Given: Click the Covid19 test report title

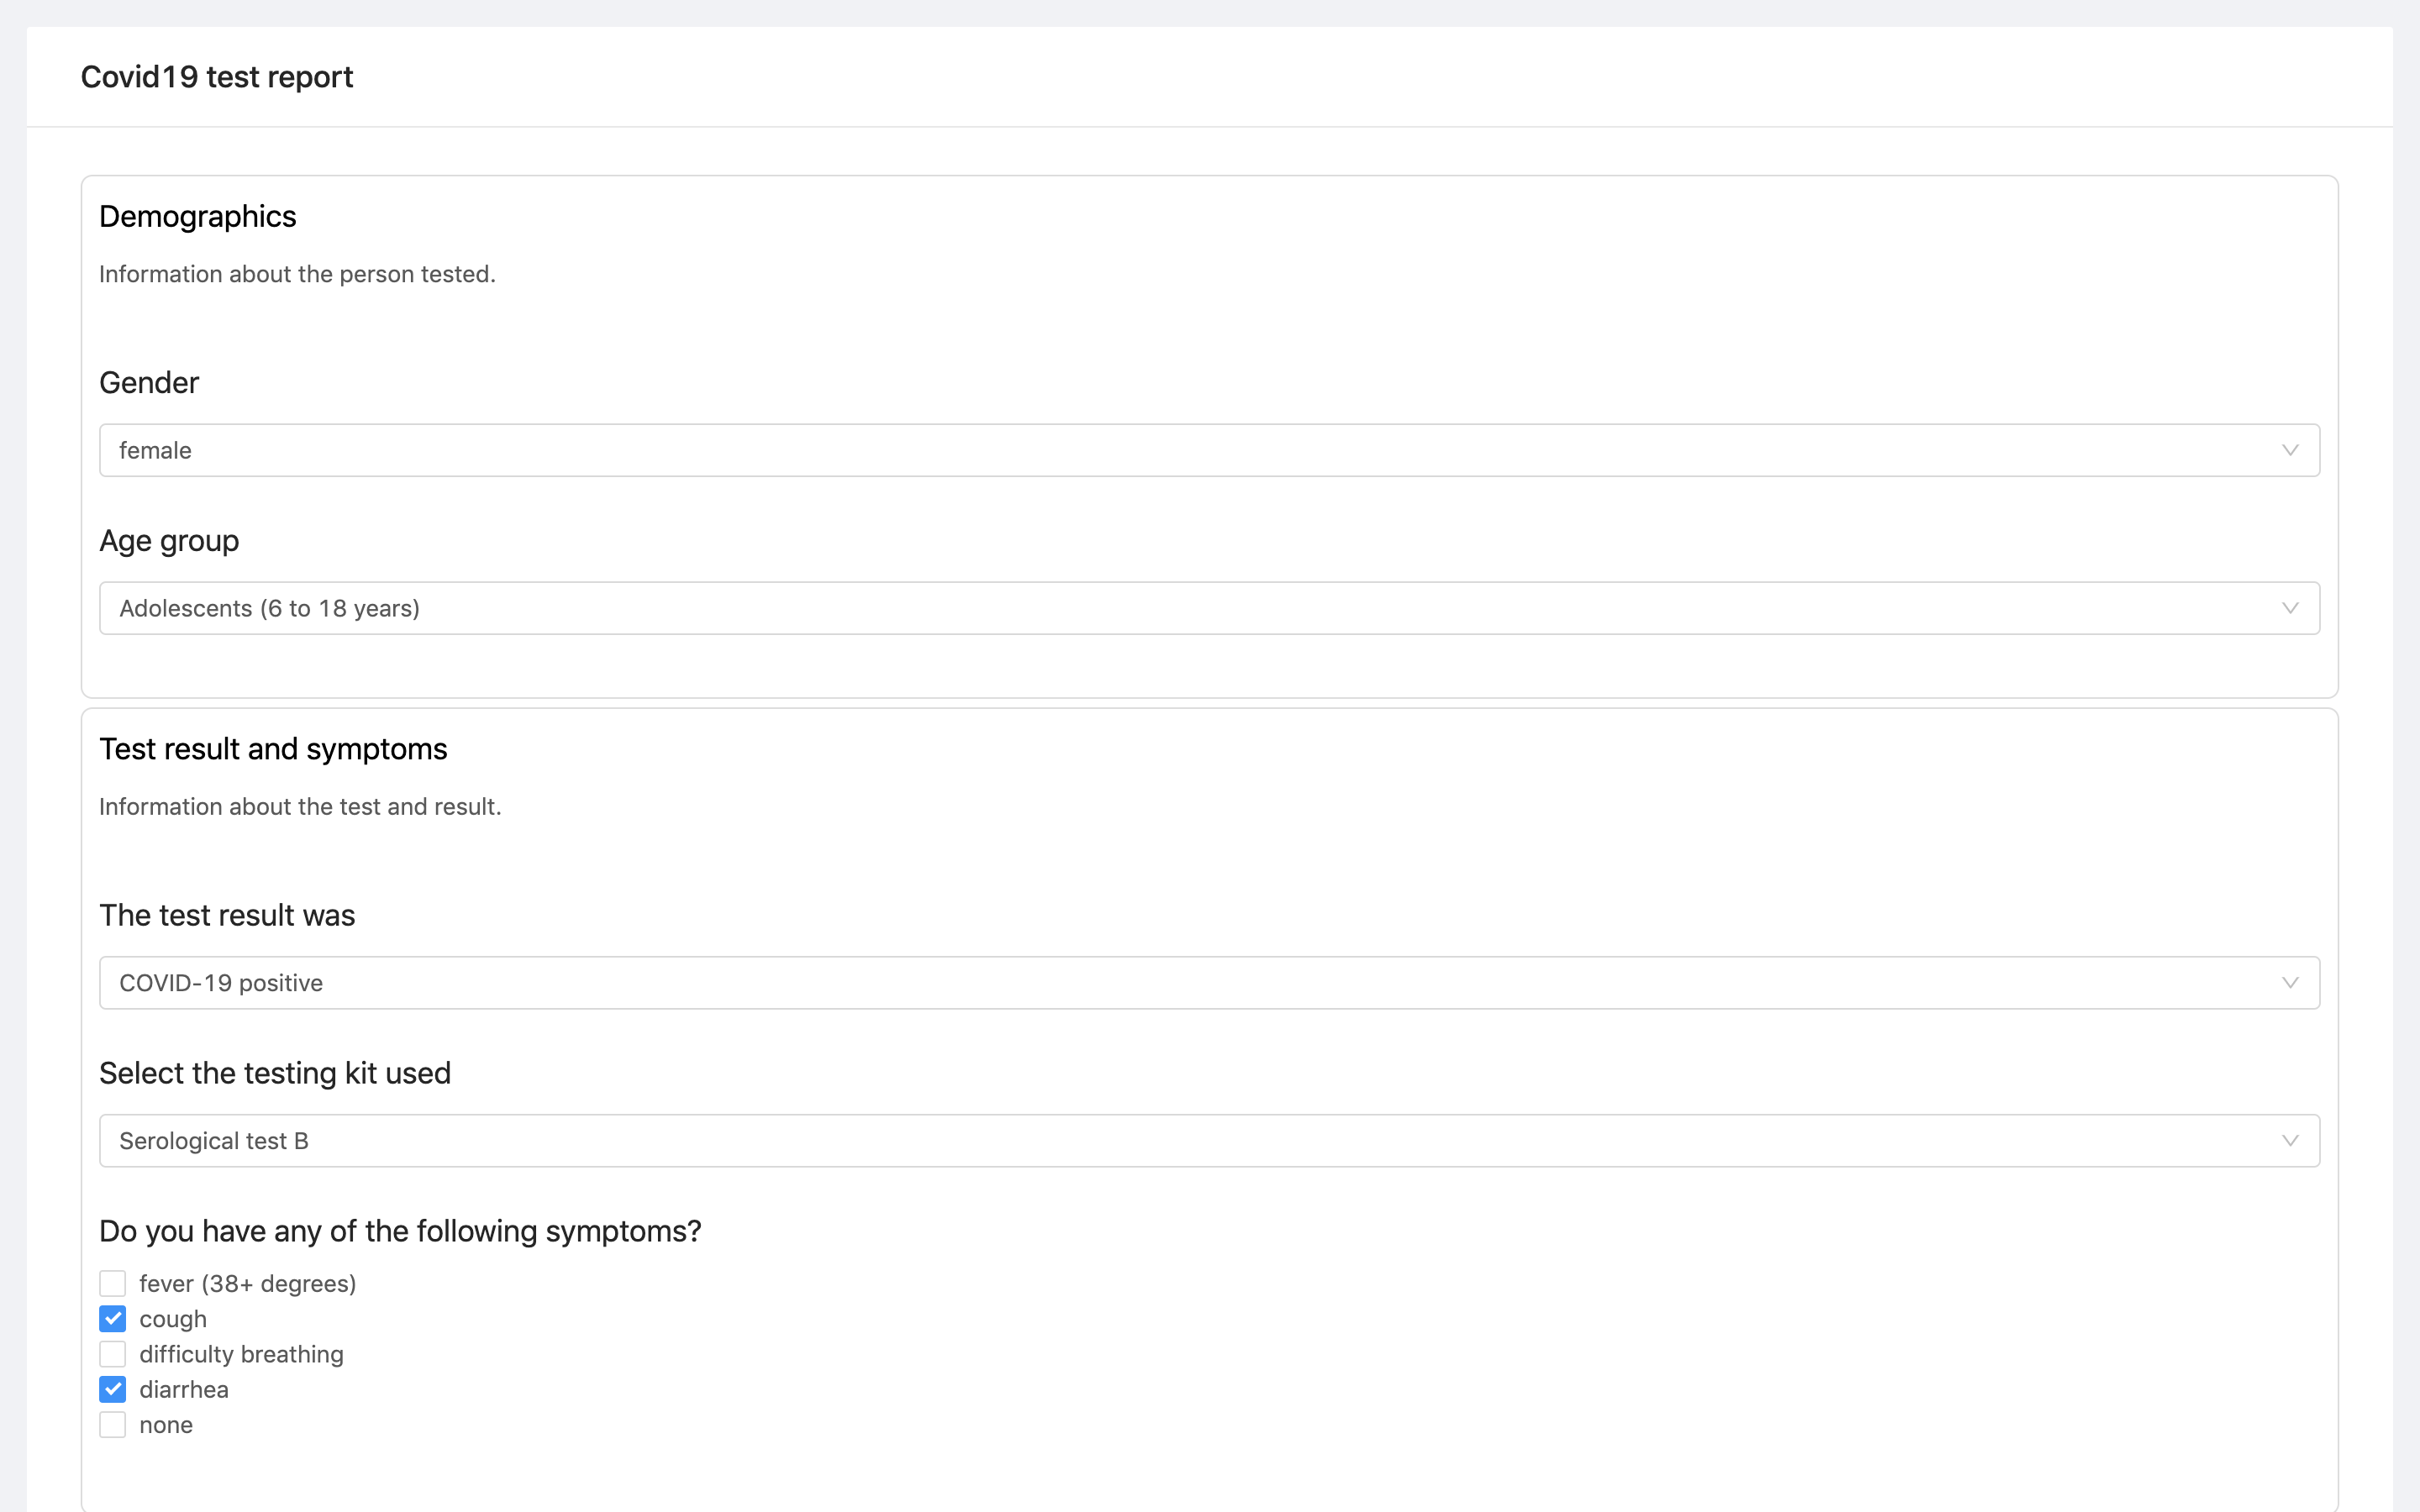Looking at the screenshot, I should [x=217, y=77].
